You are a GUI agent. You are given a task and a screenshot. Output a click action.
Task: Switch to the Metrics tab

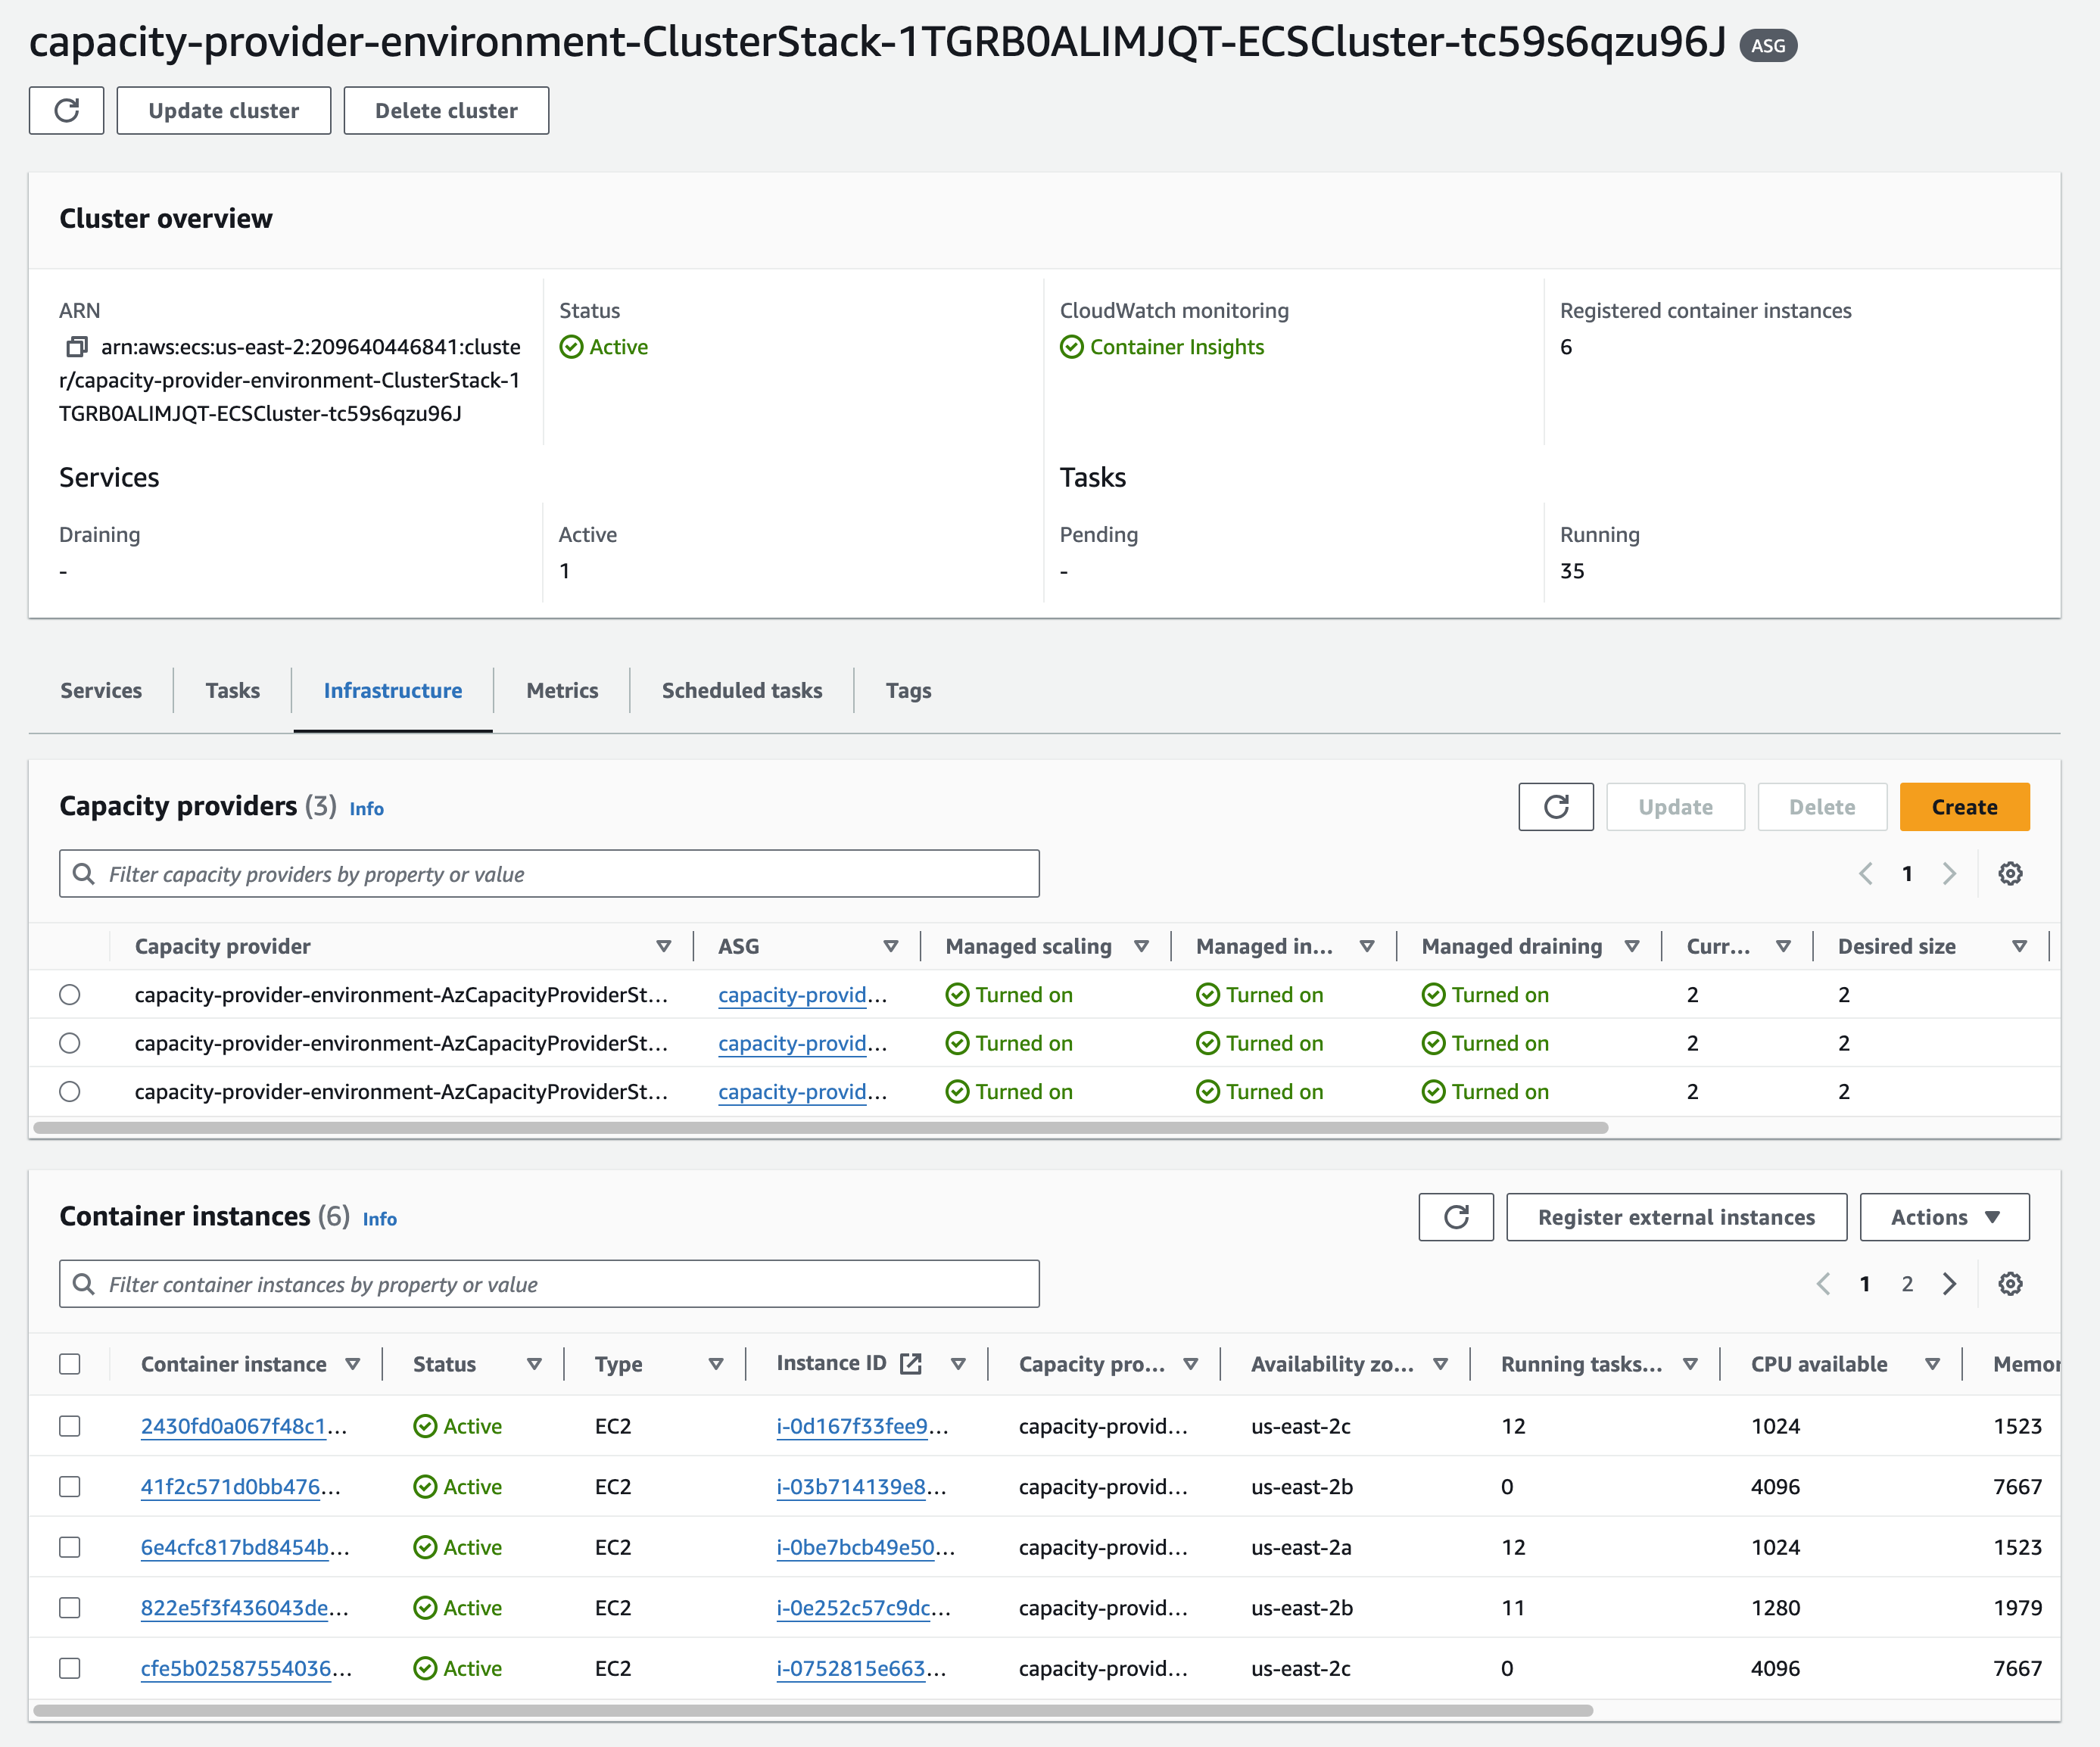[x=562, y=691]
